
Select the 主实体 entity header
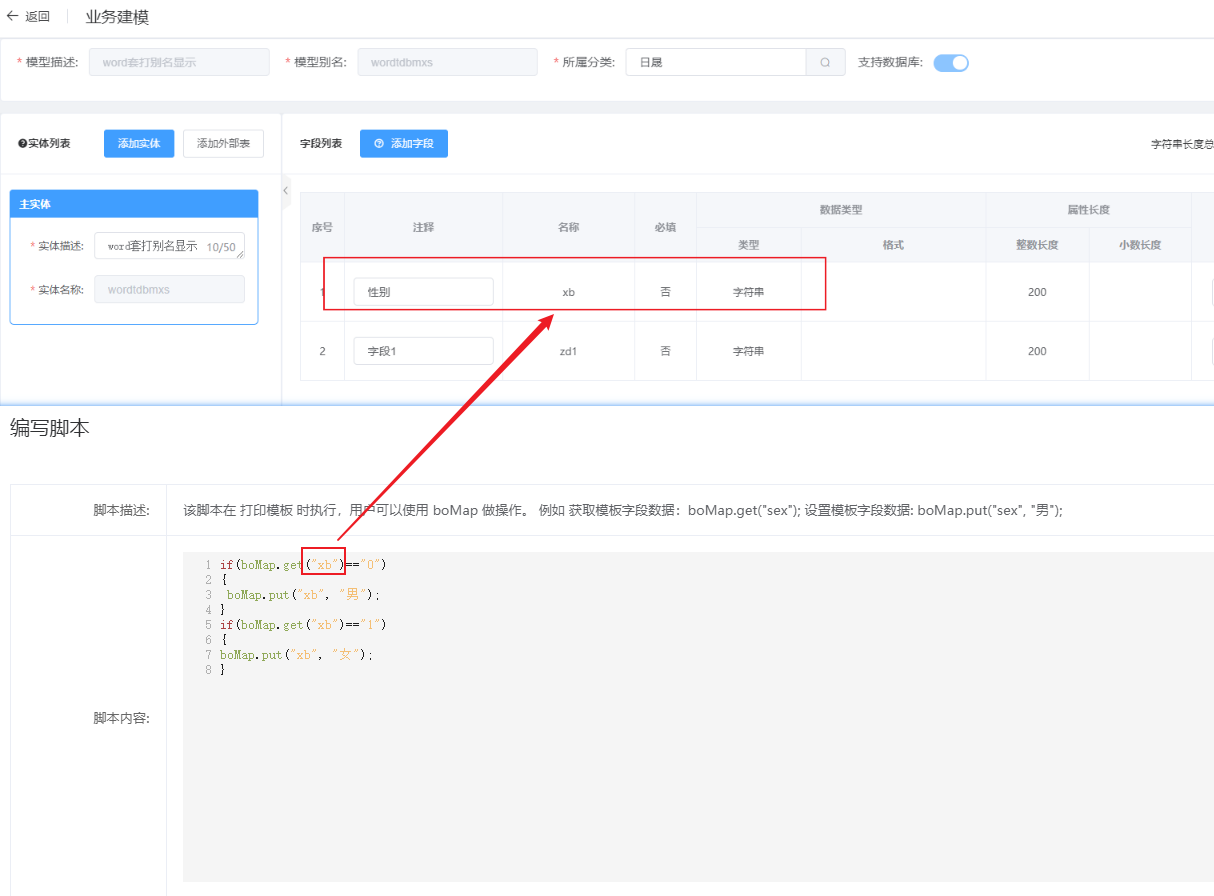tap(134, 204)
